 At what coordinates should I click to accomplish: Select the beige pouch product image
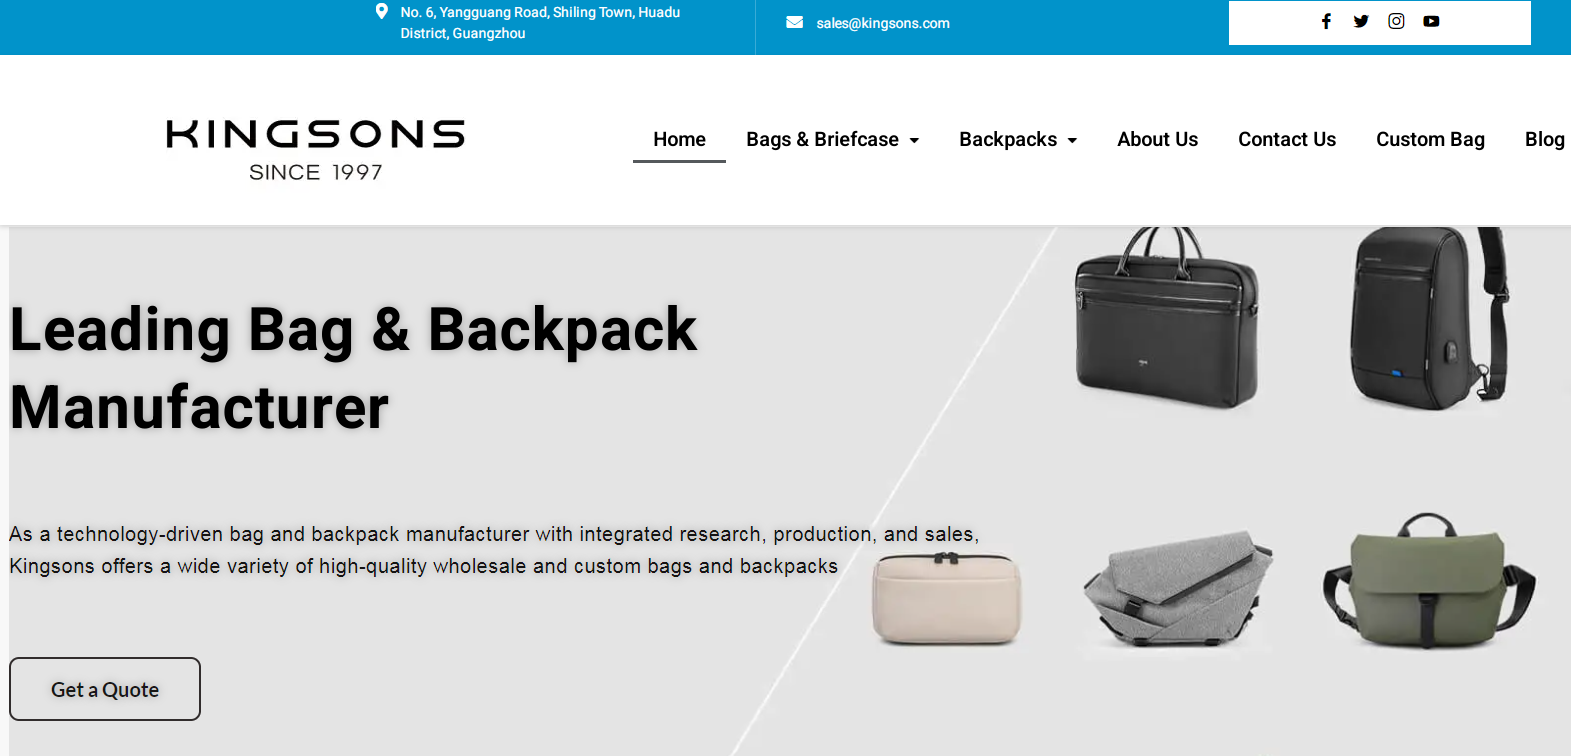pyautogui.click(x=947, y=597)
